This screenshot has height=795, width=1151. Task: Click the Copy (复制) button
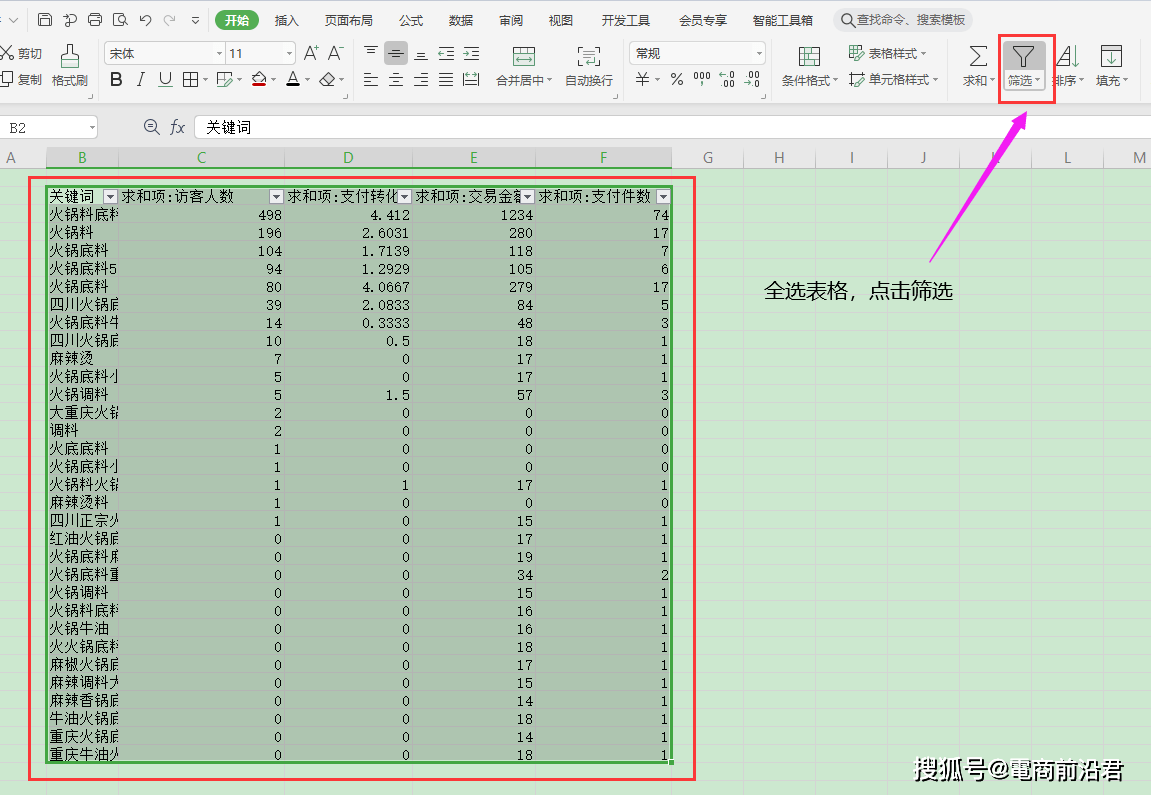coord(21,79)
